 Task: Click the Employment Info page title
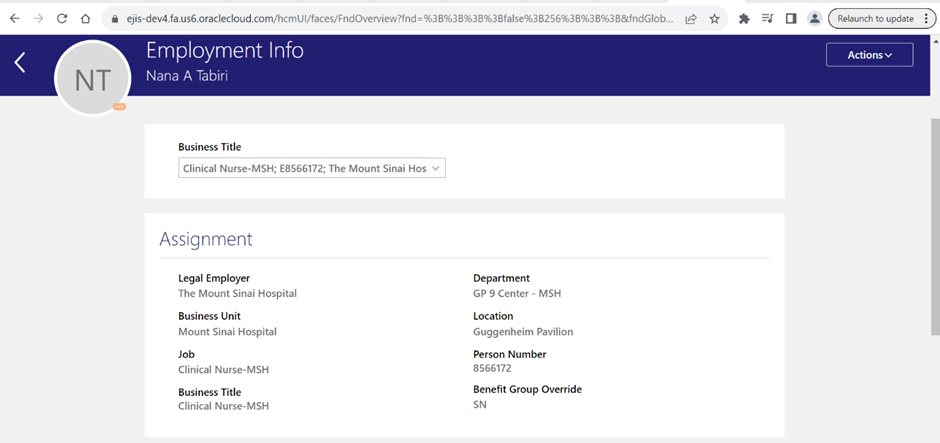225,50
